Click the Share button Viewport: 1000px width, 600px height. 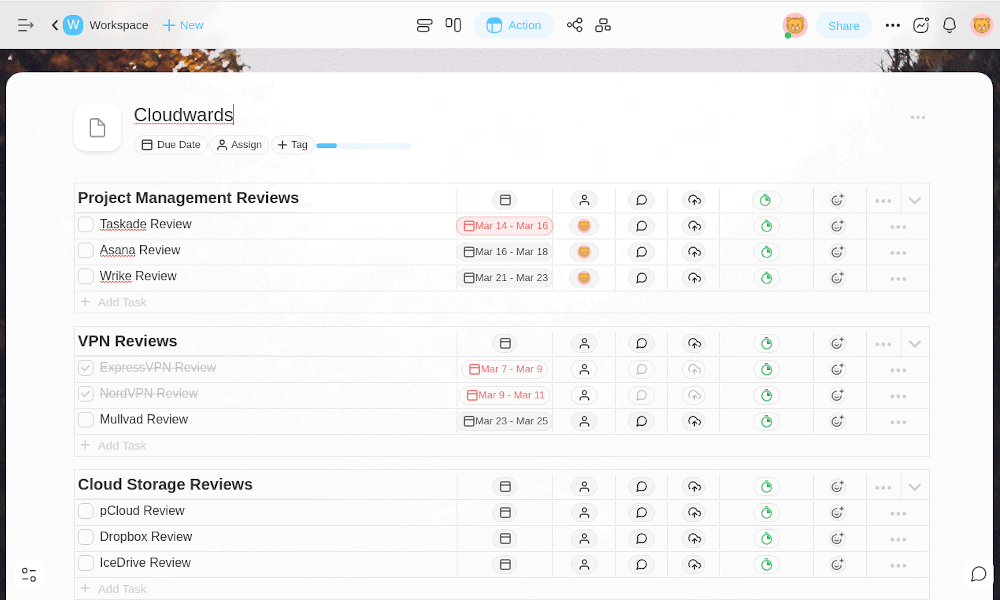843,25
